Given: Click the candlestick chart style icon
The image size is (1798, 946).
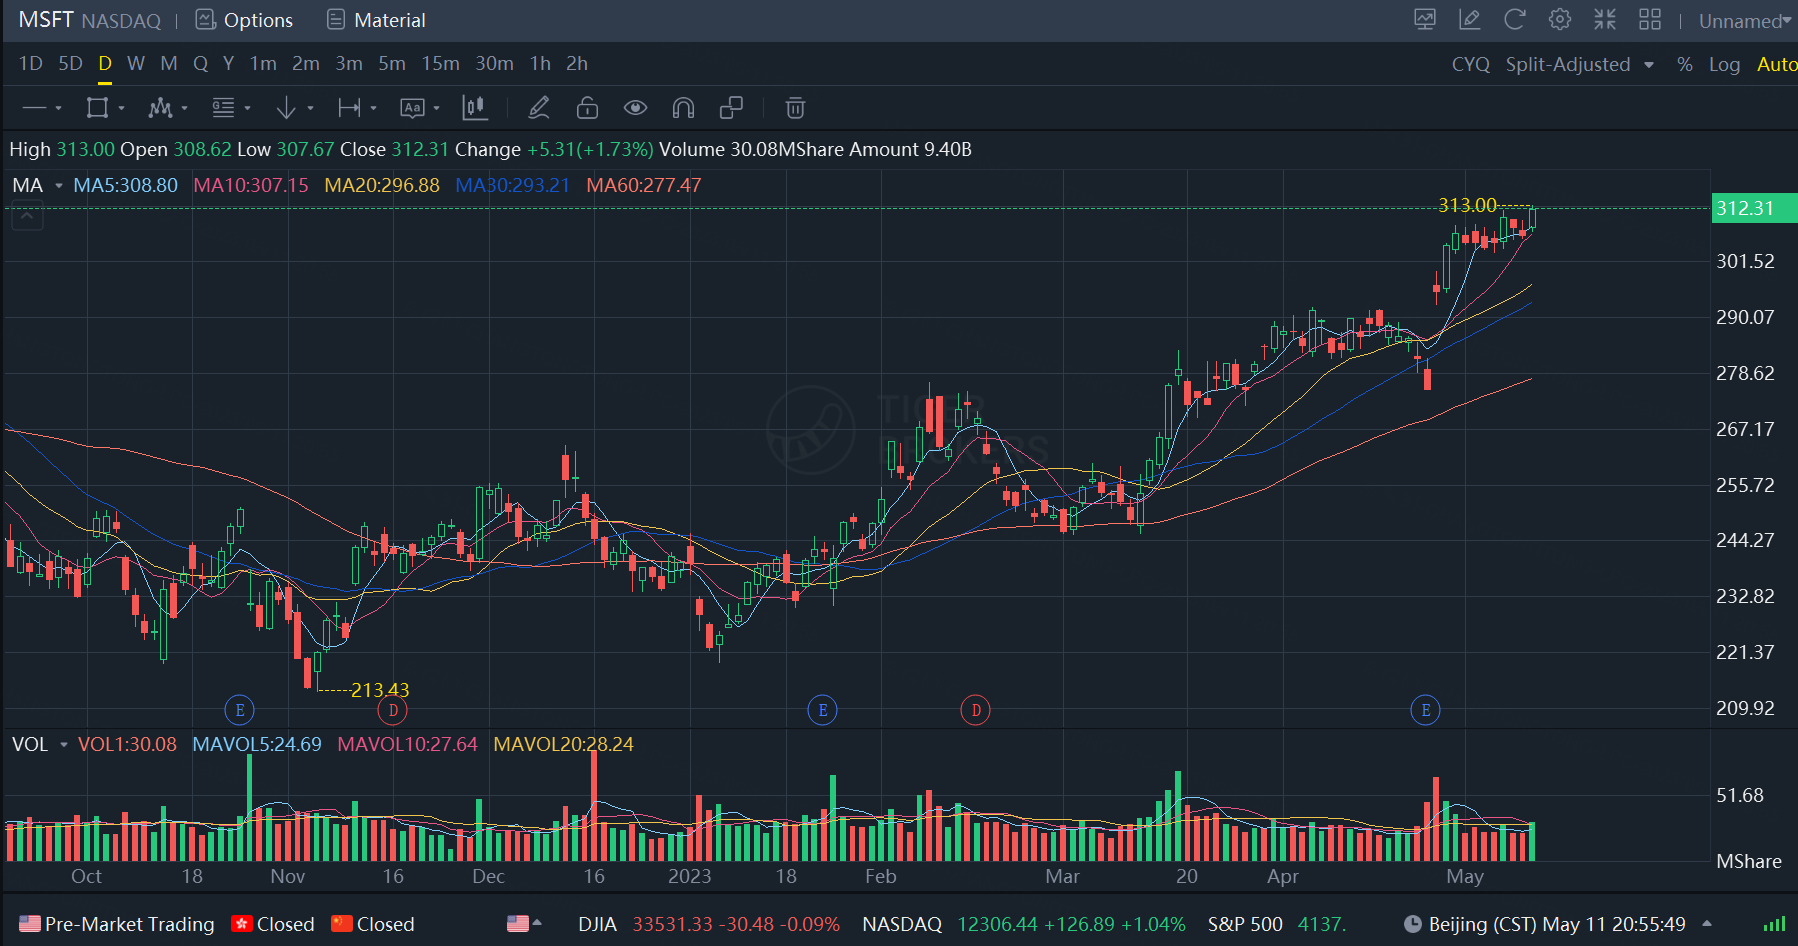Looking at the screenshot, I should click(x=475, y=108).
